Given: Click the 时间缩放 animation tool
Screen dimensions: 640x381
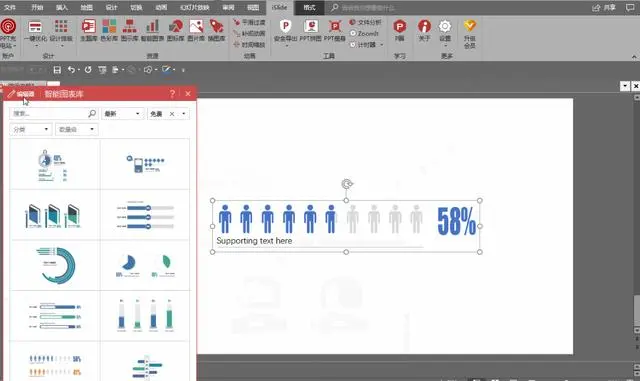Looking at the screenshot, I should click(x=249, y=45).
